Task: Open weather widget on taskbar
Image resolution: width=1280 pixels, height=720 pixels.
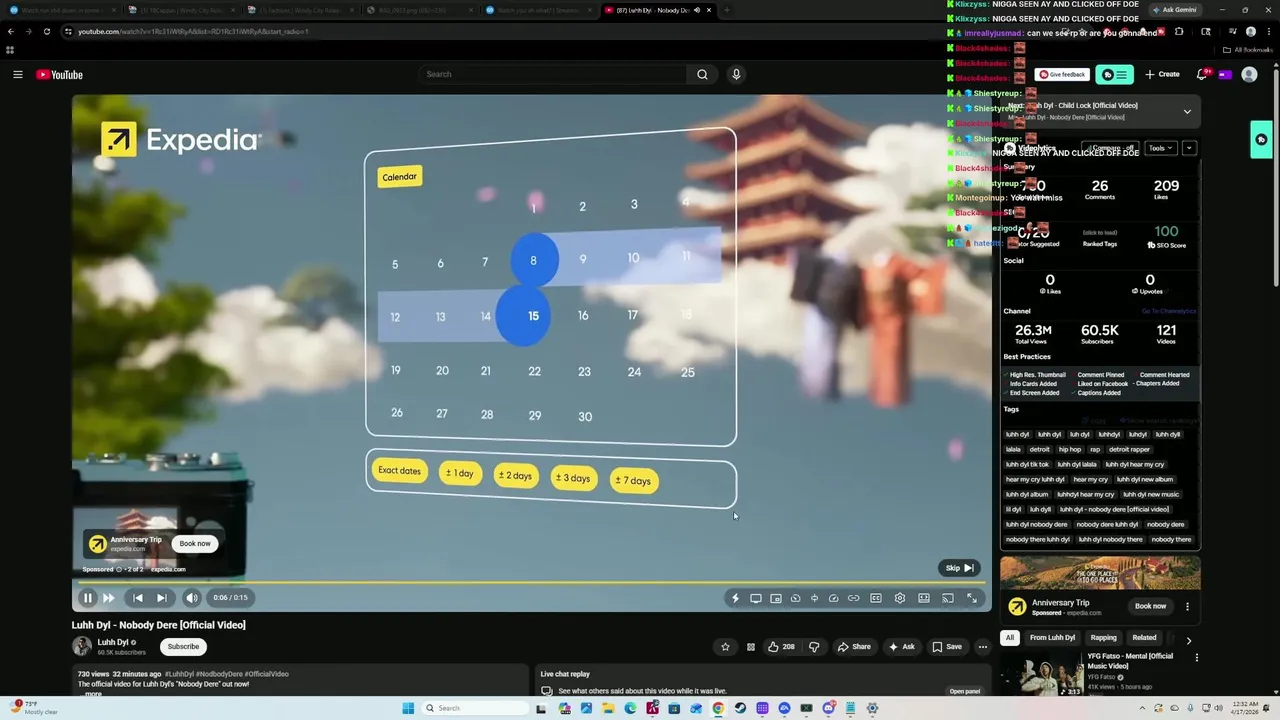Action: 33,708
